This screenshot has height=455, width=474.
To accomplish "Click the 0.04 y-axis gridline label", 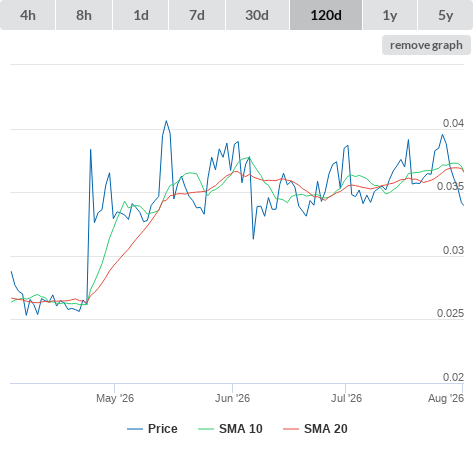I will pyautogui.click(x=453, y=123).
